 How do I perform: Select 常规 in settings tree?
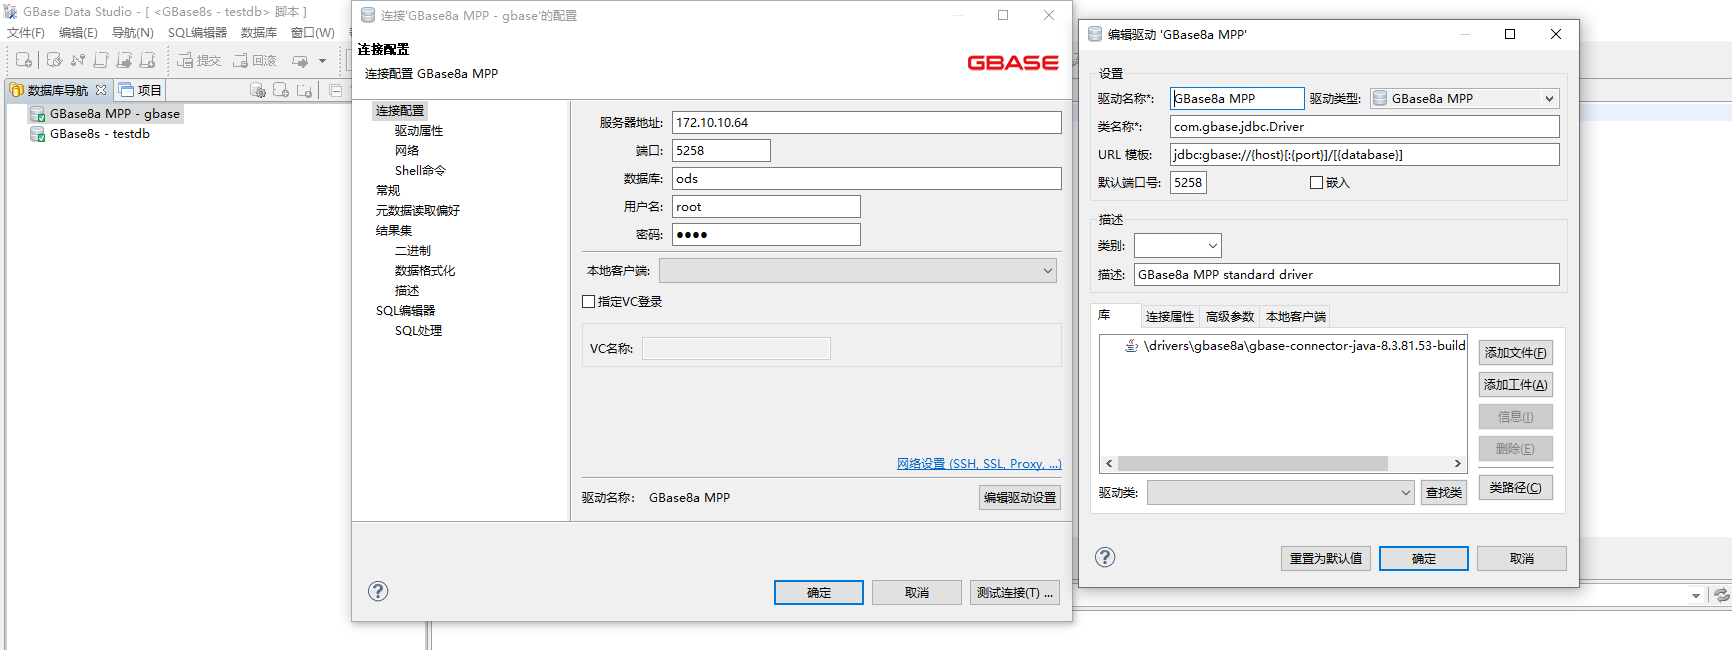388,191
